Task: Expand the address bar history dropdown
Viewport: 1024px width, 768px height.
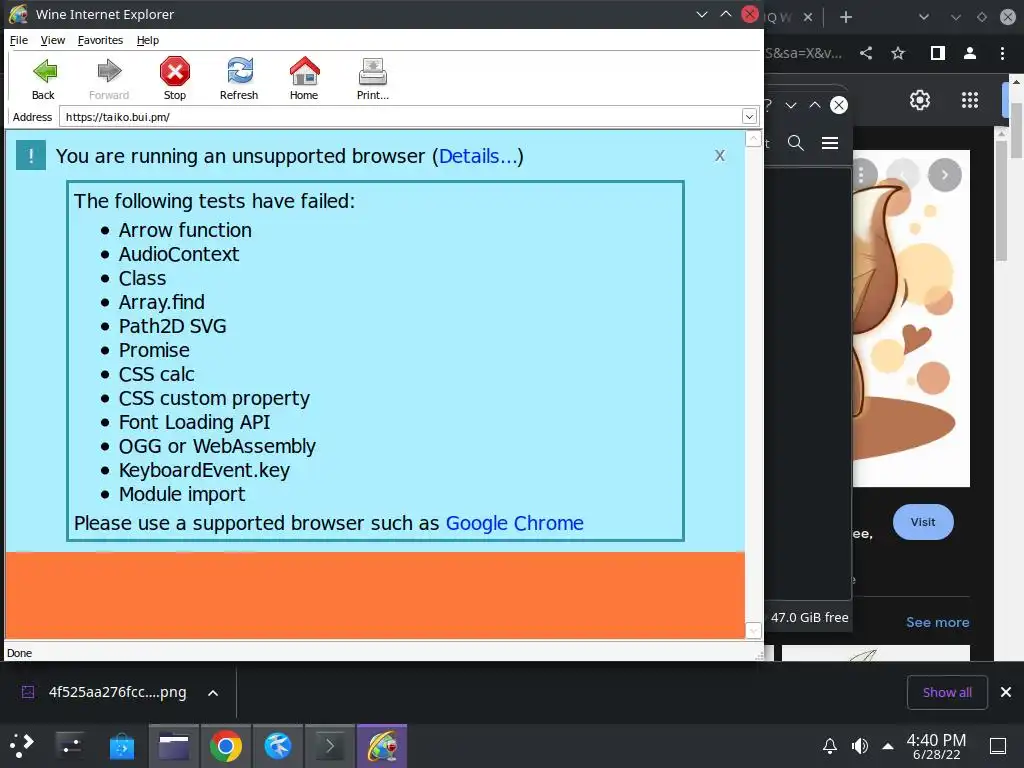Action: (749, 117)
